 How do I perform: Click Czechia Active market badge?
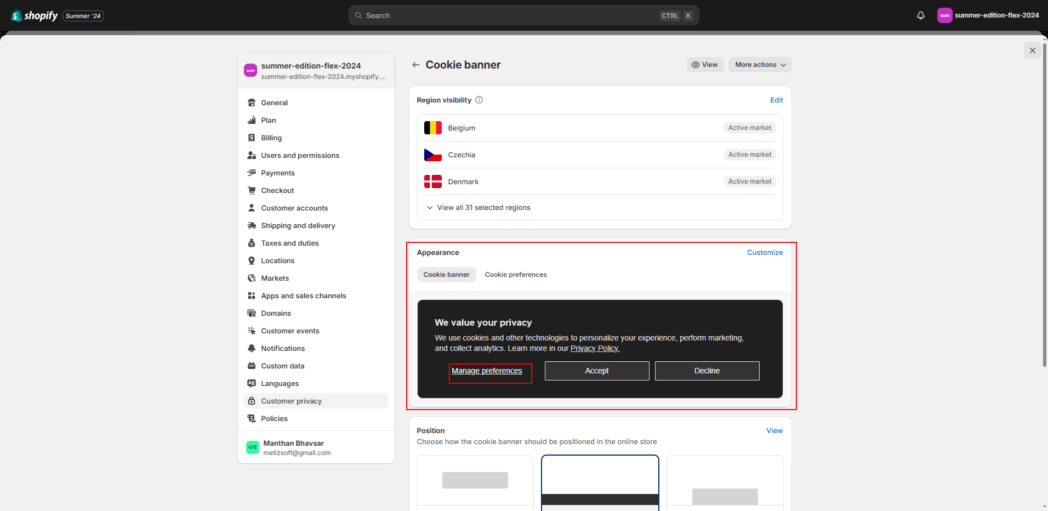click(750, 154)
